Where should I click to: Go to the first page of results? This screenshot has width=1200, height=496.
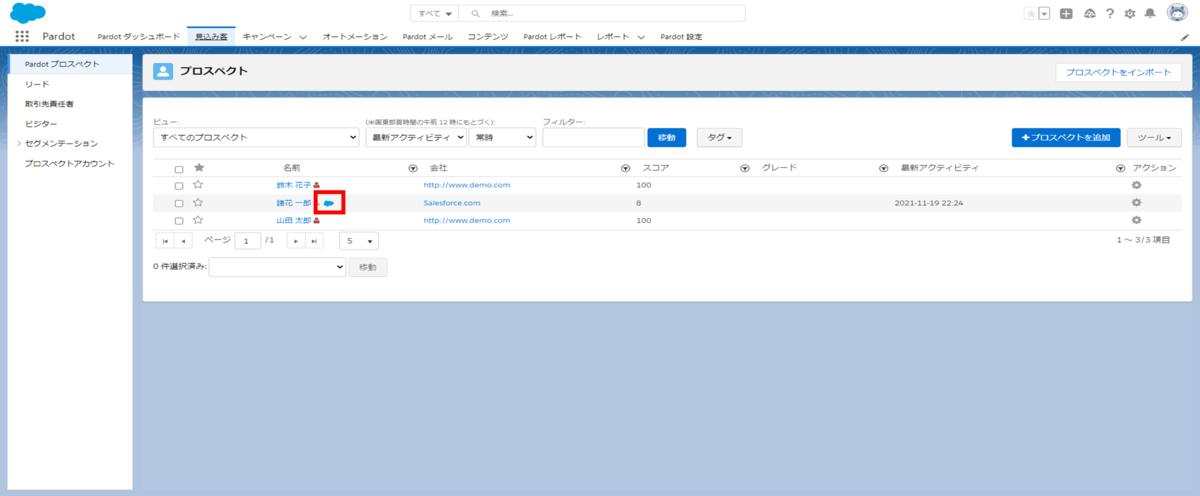click(x=165, y=241)
